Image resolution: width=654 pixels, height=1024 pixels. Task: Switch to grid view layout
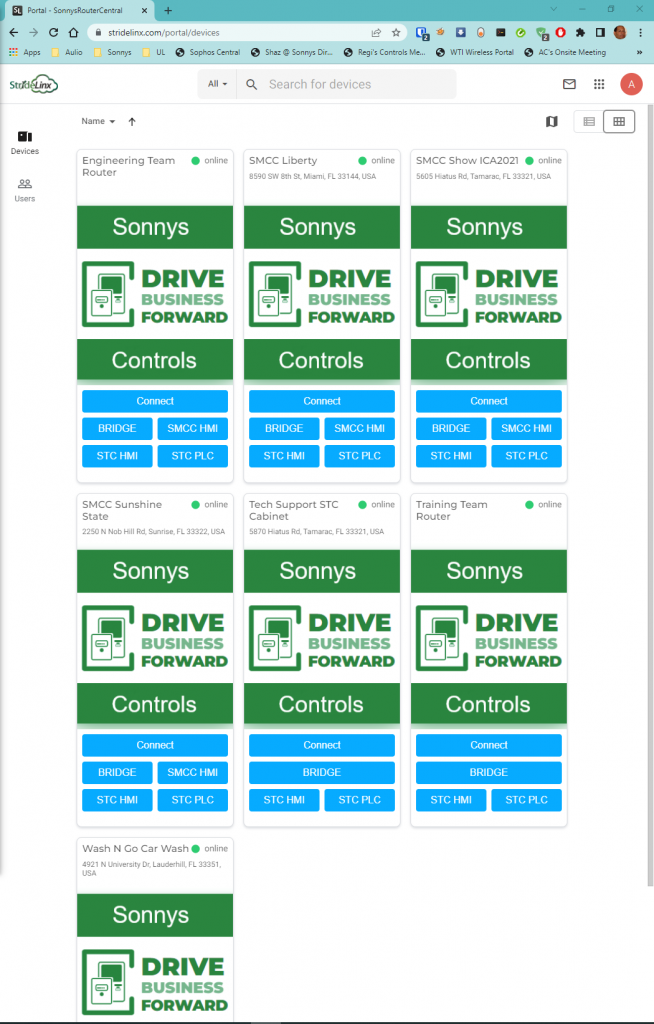click(x=619, y=121)
